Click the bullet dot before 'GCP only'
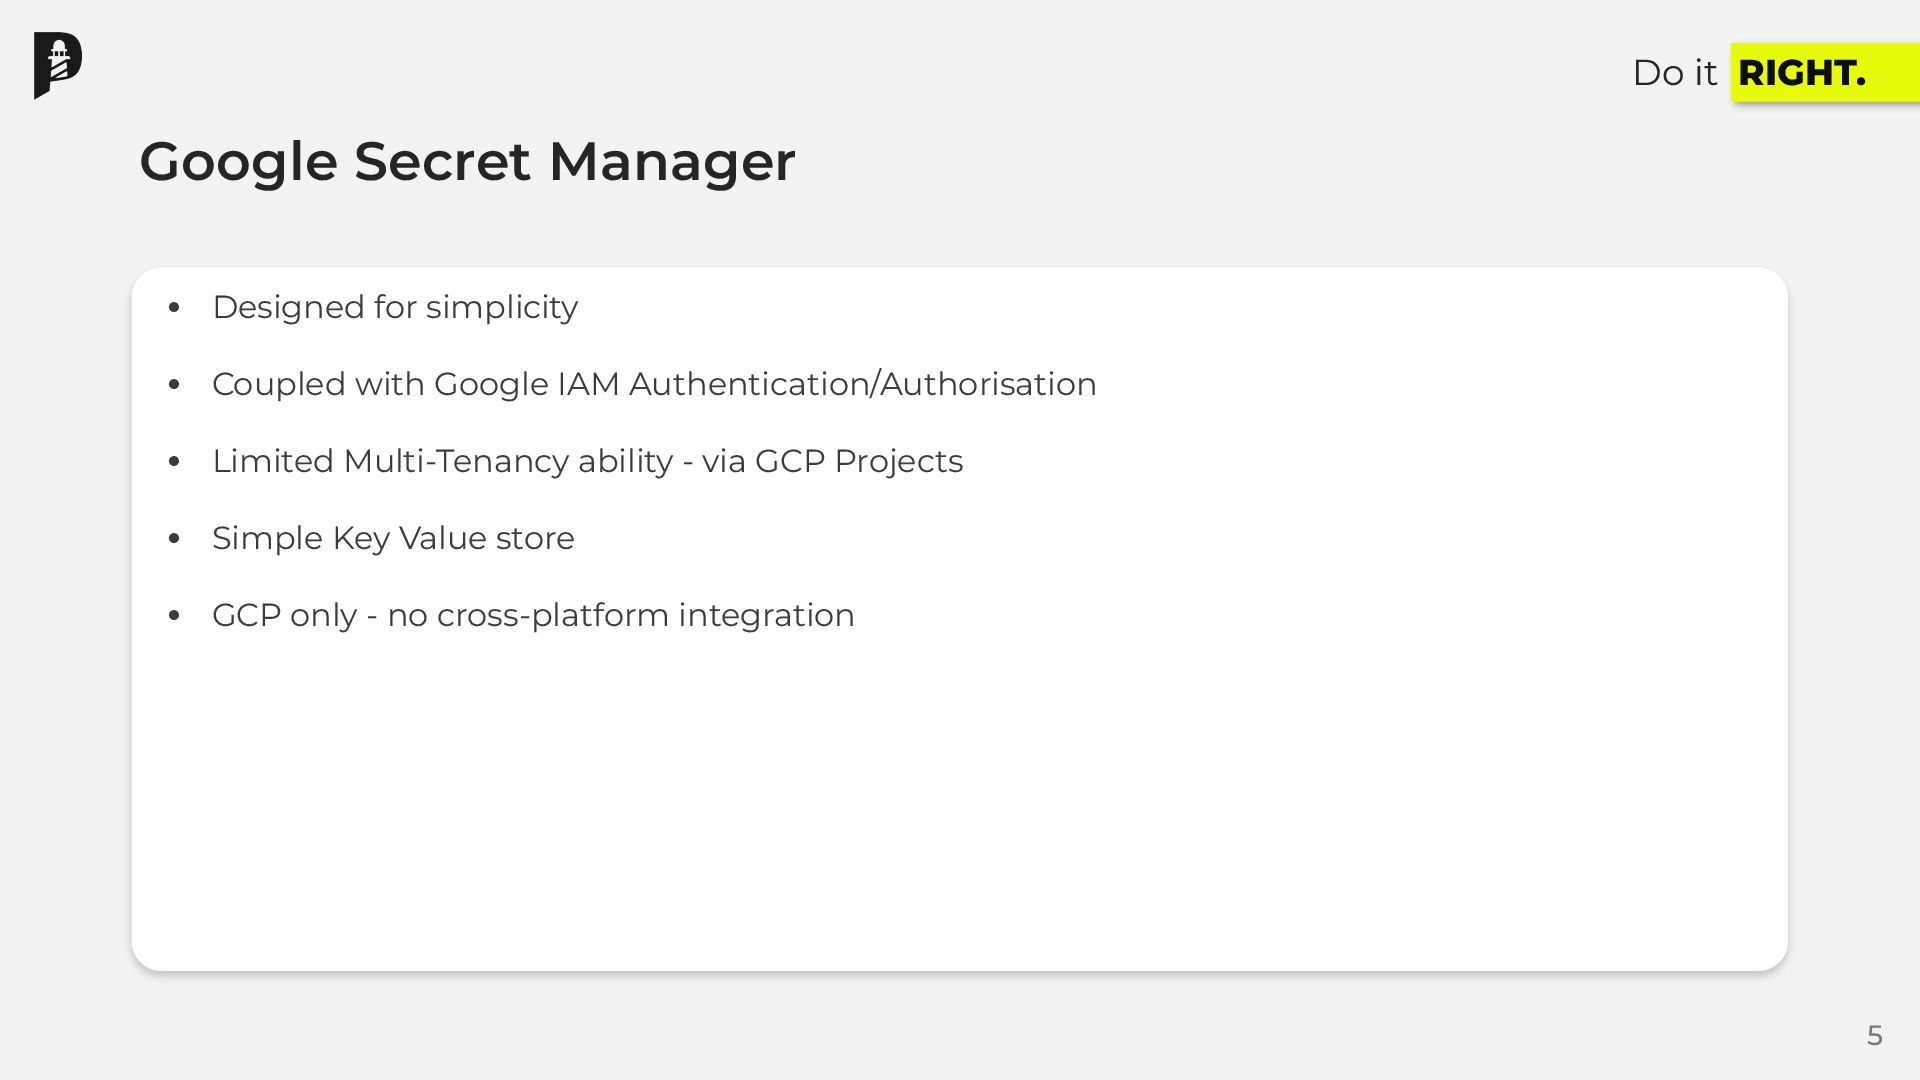Viewport: 1920px width, 1080px height. tap(175, 615)
